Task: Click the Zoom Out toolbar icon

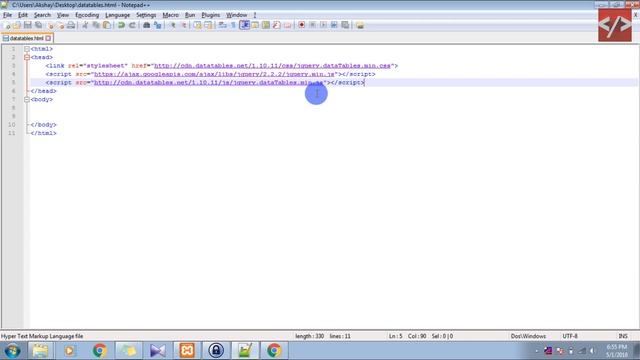Action: point(183,25)
